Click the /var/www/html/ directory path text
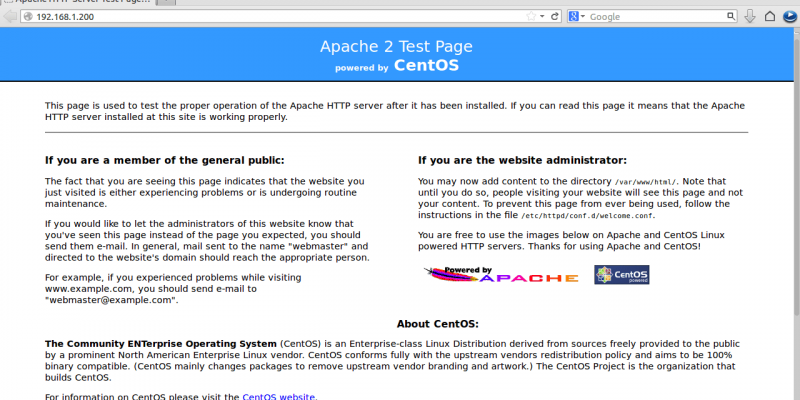 (x=645, y=182)
